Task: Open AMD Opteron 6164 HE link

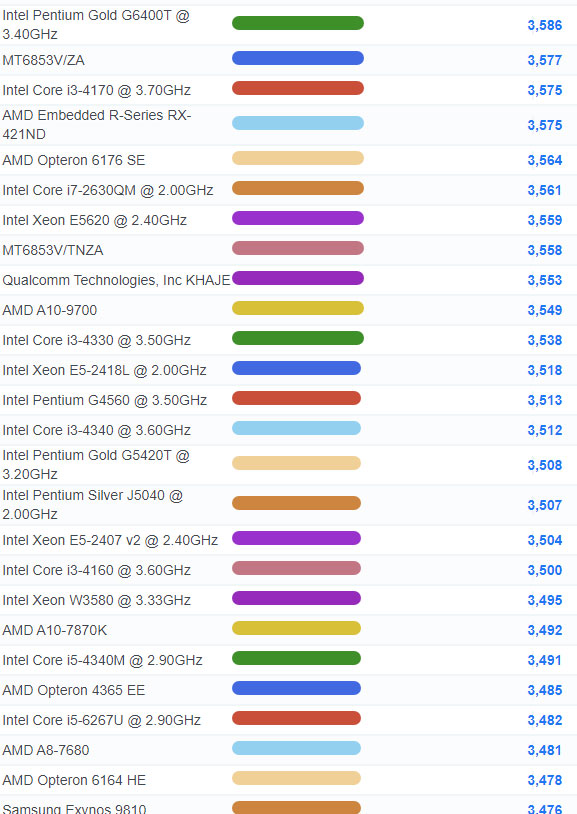Action: pyautogui.click(x=74, y=781)
